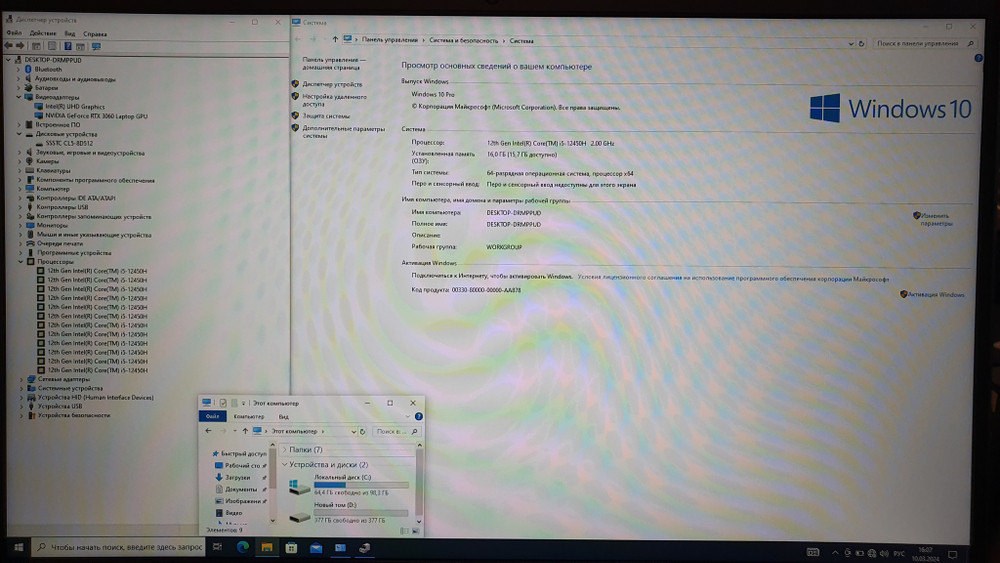Collapse the Процессоры node
Image resolution: width=1000 pixels, height=563 pixels.
click(x=20, y=261)
